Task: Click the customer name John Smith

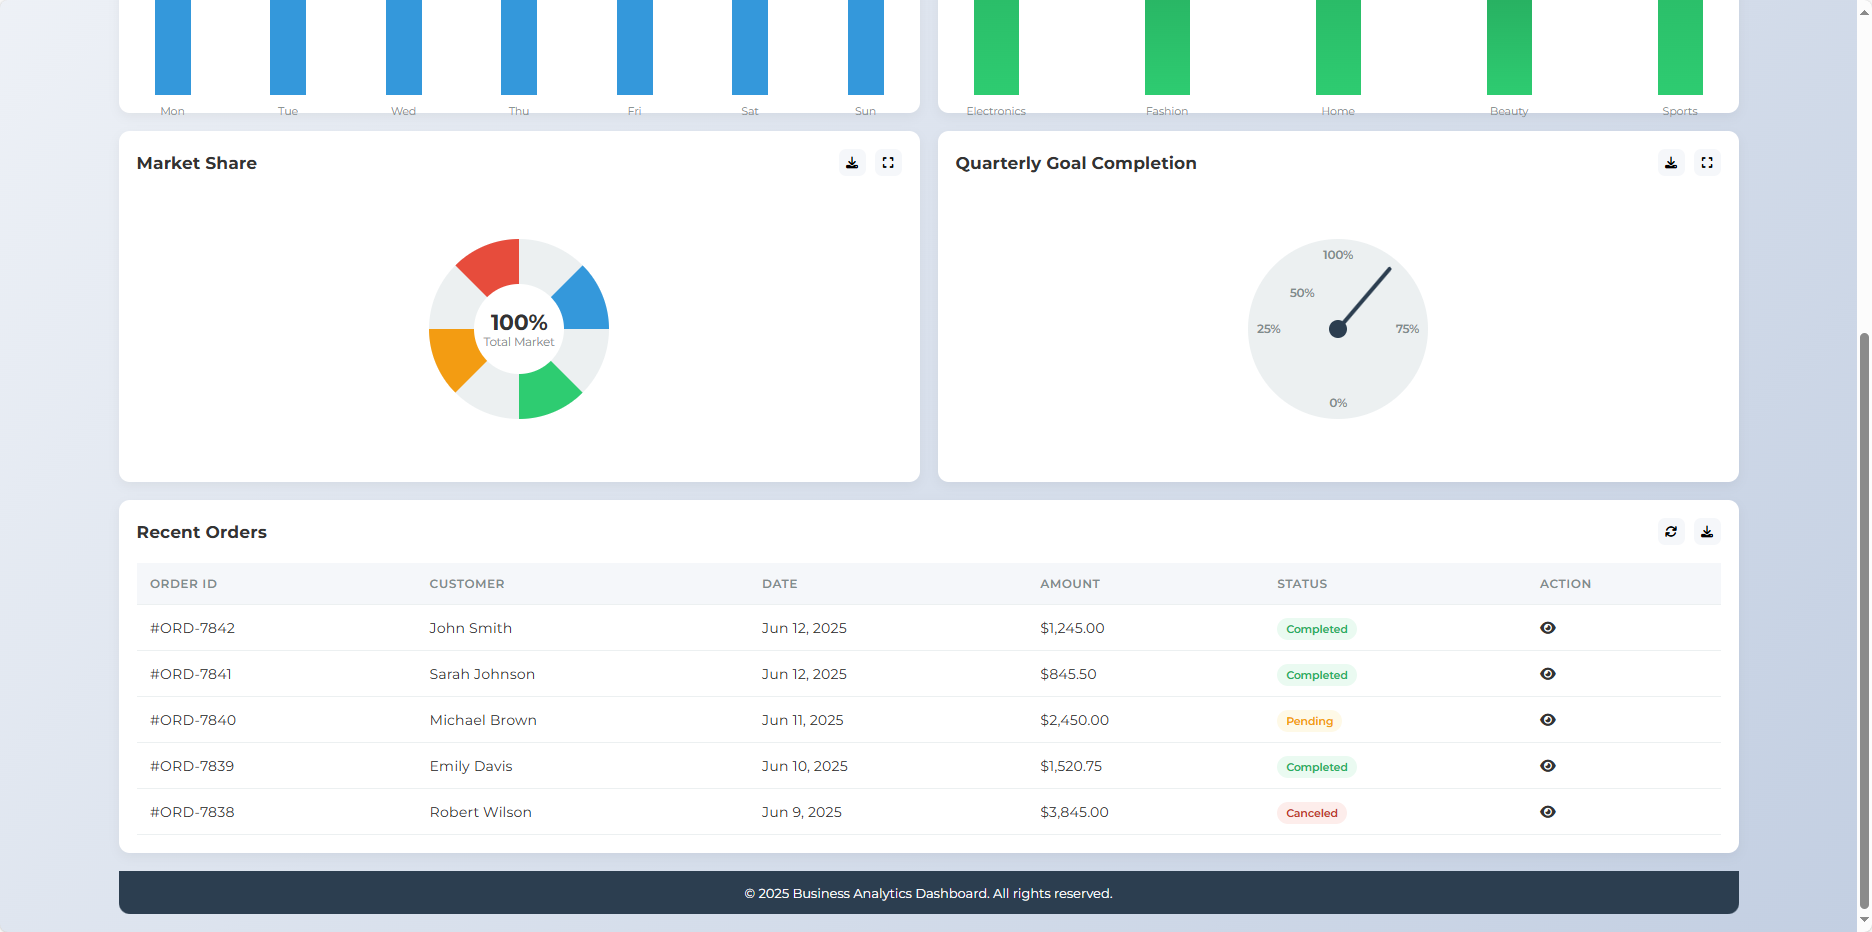Action: pos(470,628)
